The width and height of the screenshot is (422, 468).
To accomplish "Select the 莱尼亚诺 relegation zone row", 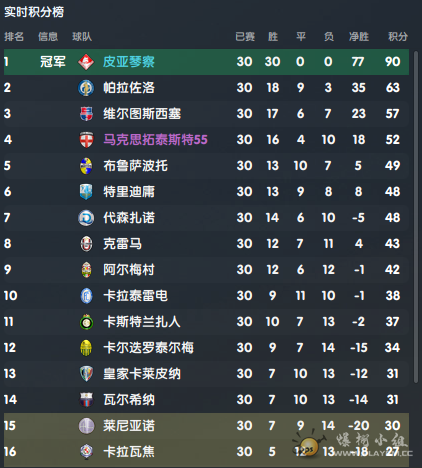I will pyautogui.click(x=206, y=426).
